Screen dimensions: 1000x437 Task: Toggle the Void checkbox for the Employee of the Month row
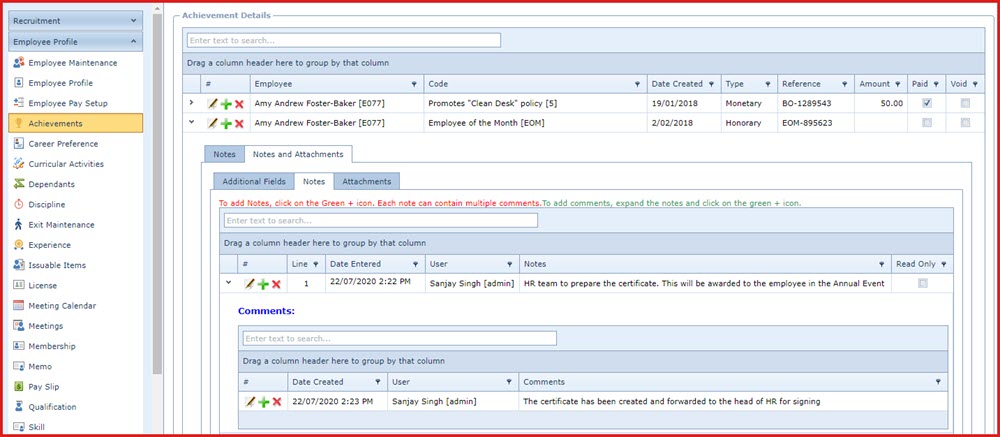pos(965,123)
